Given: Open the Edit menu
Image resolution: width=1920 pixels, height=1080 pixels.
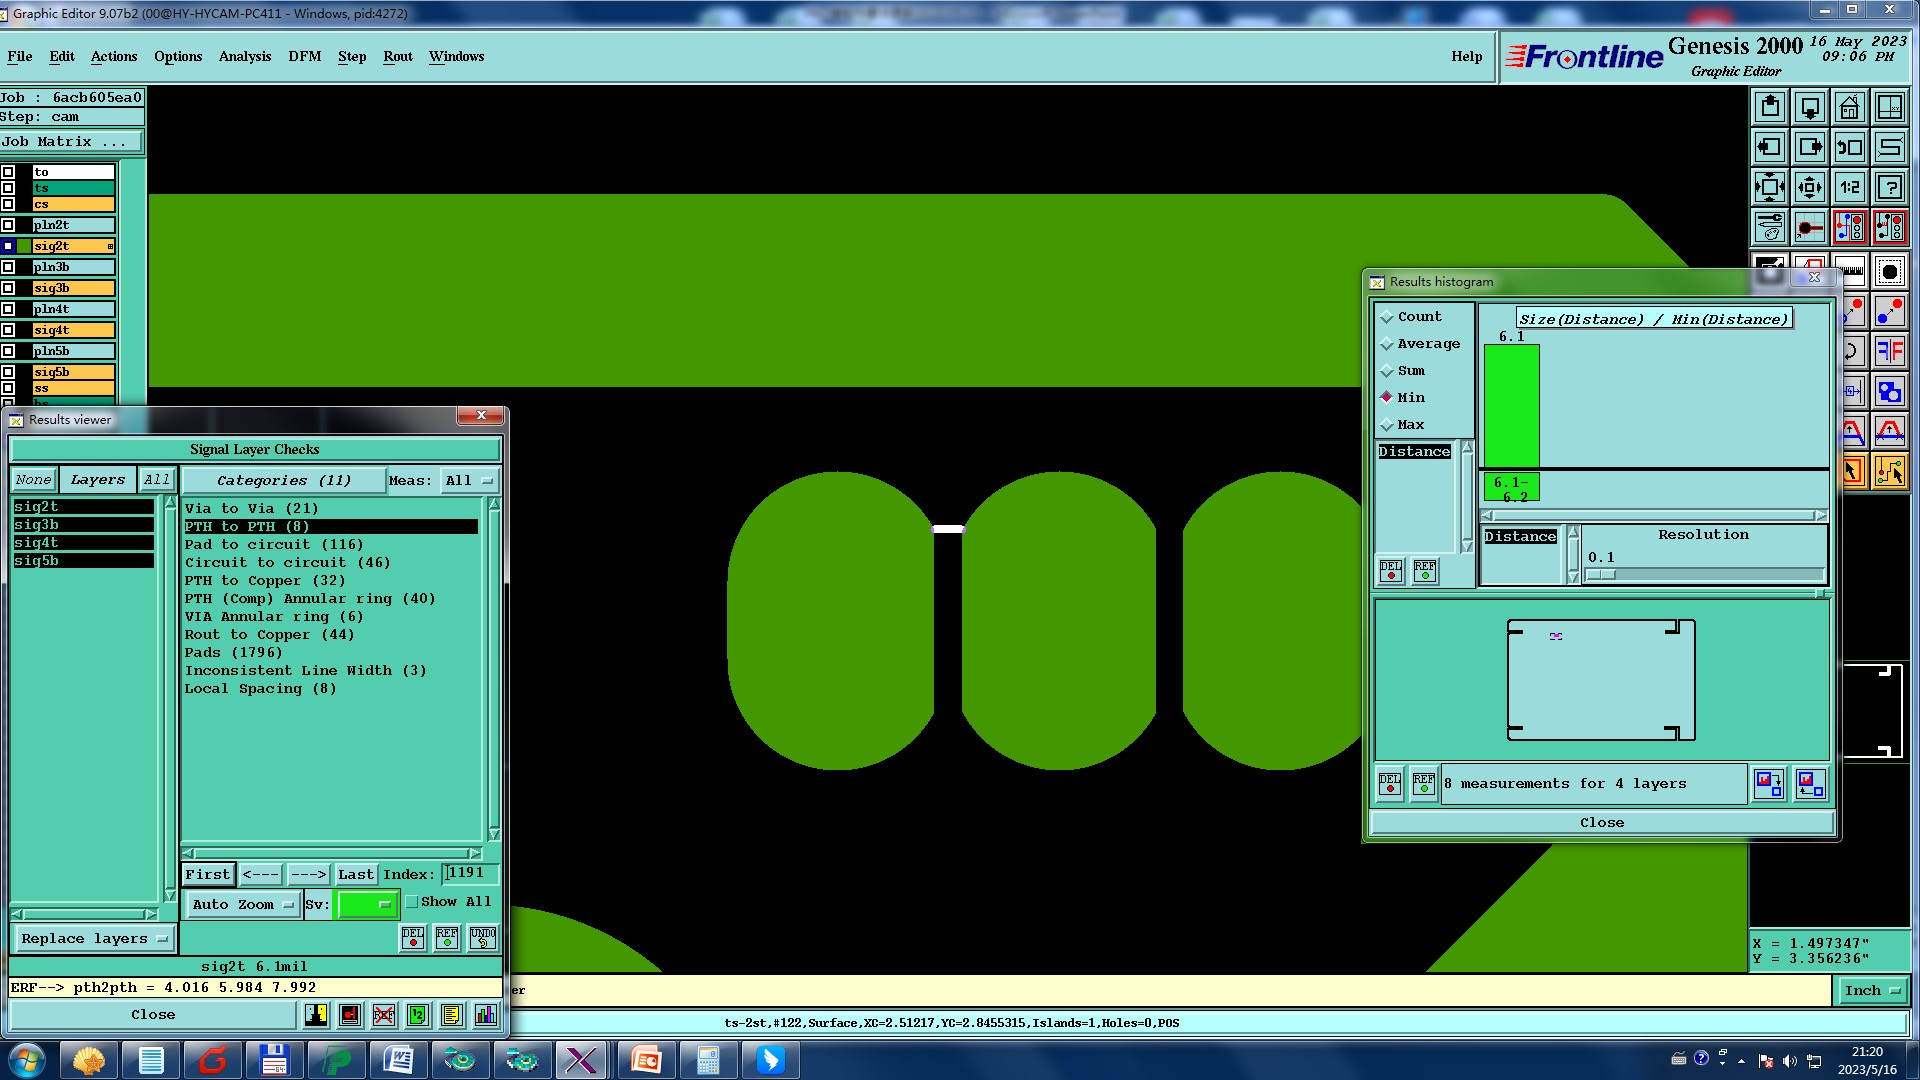Looking at the screenshot, I should pyautogui.click(x=62, y=57).
